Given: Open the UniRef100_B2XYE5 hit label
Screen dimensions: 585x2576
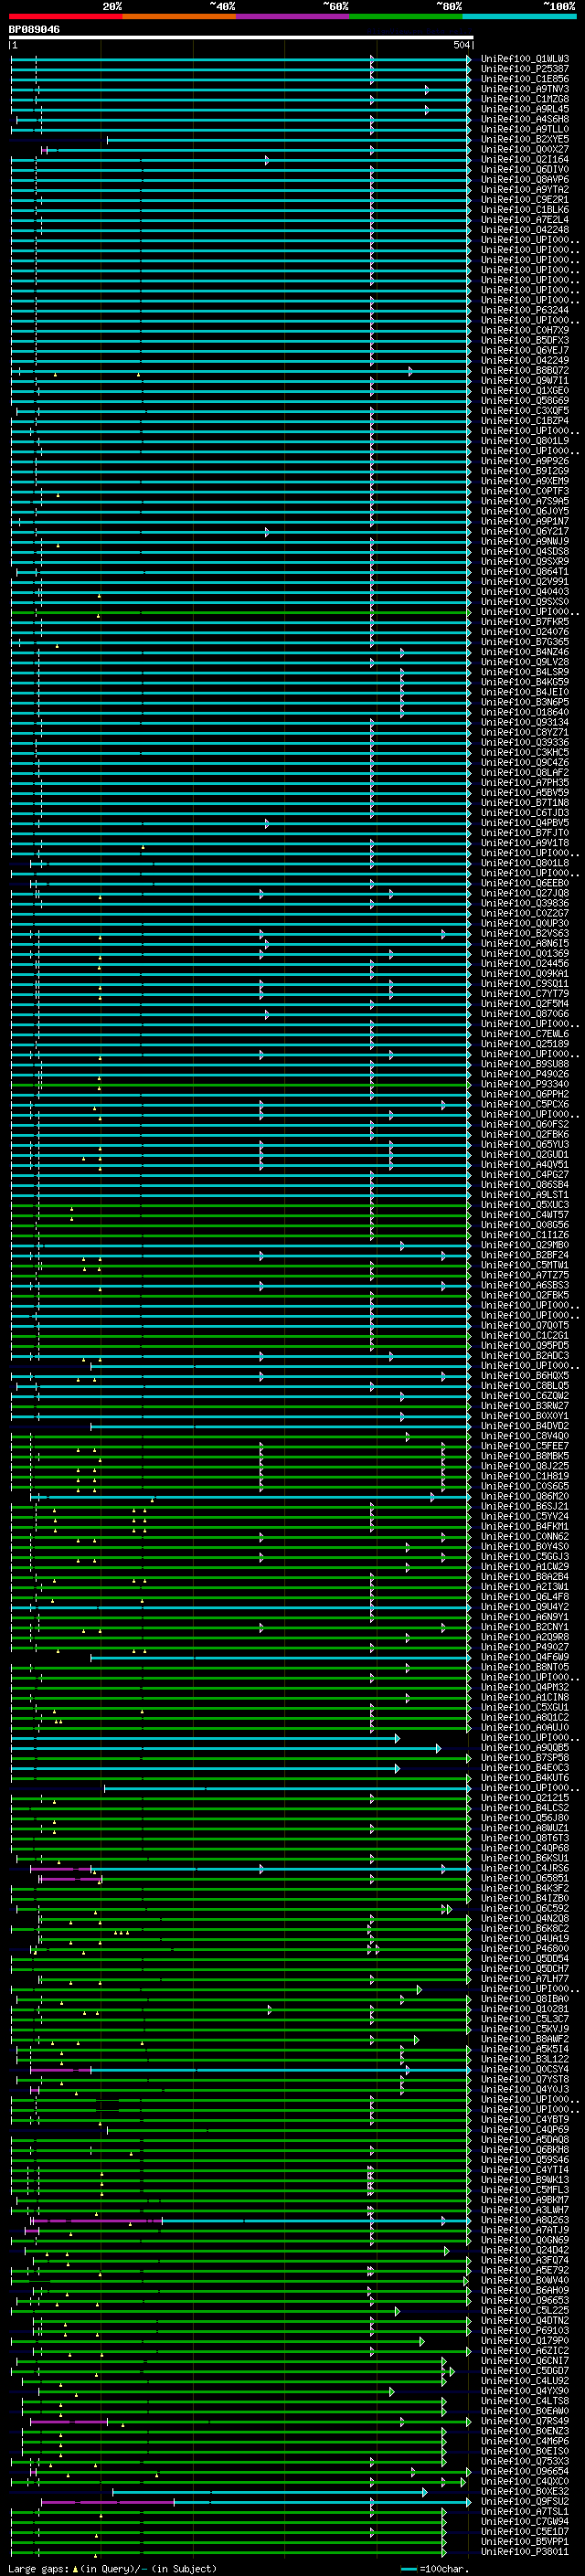Looking at the screenshot, I should [525, 140].
